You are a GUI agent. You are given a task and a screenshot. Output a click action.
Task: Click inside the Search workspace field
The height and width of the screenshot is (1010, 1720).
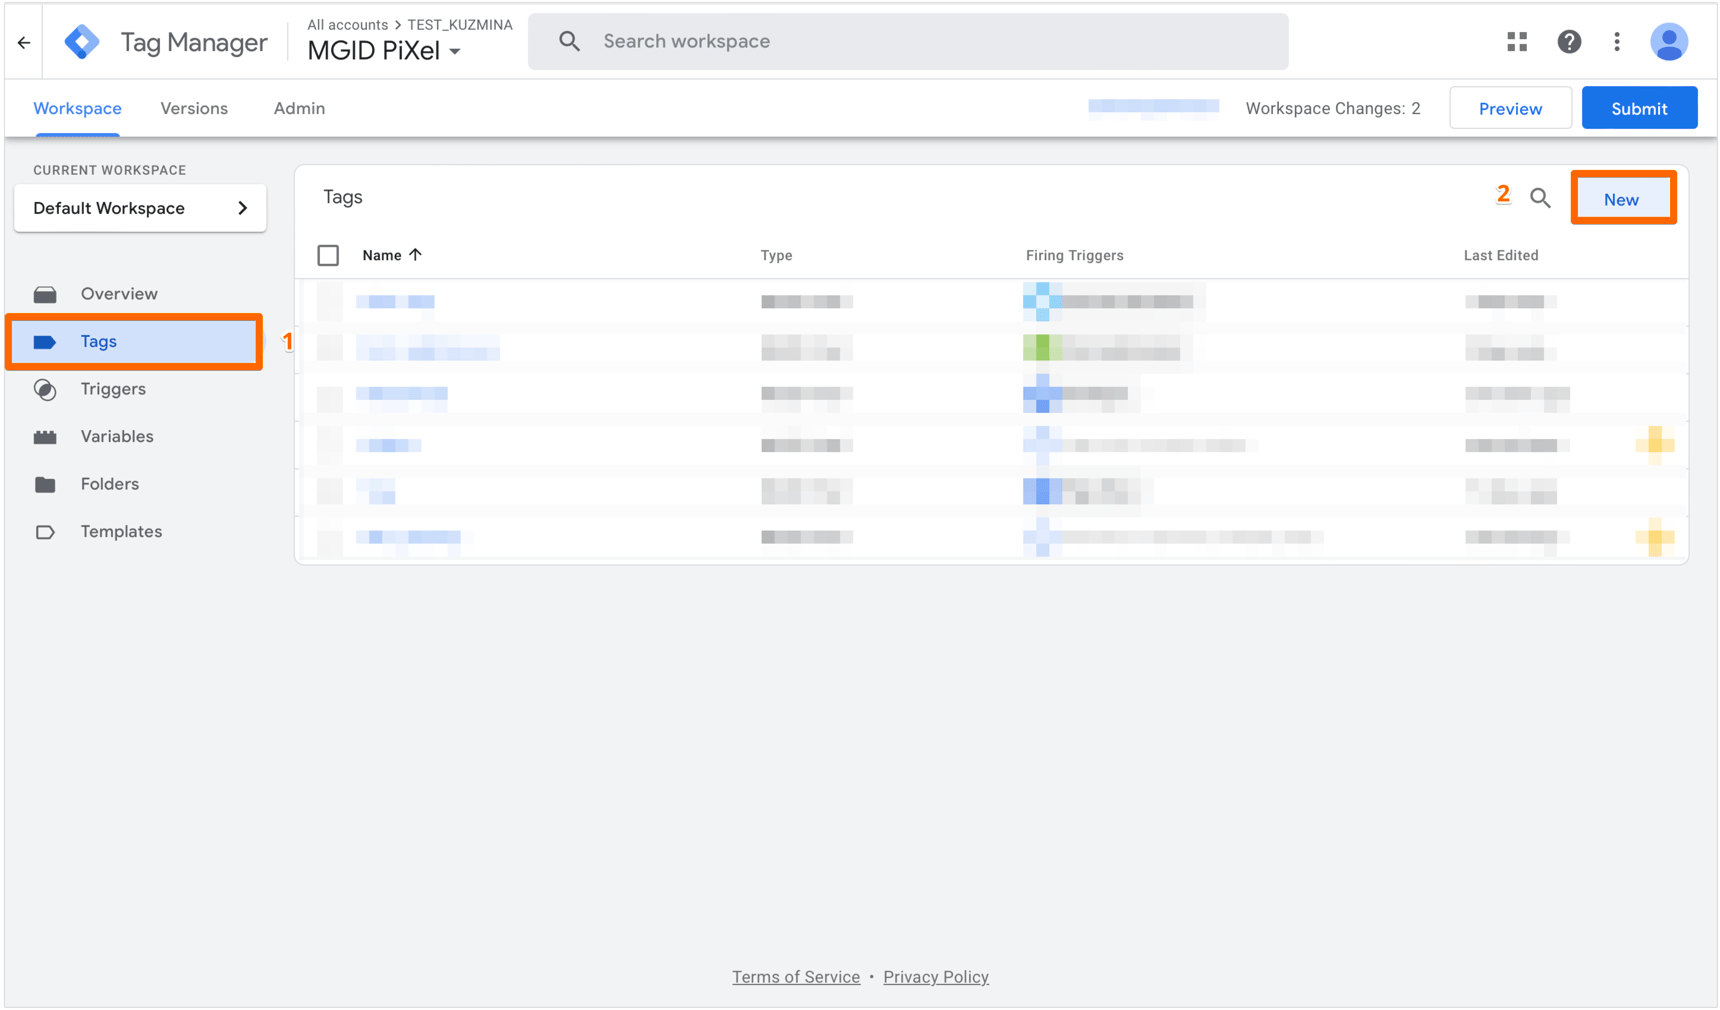[x=900, y=41]
